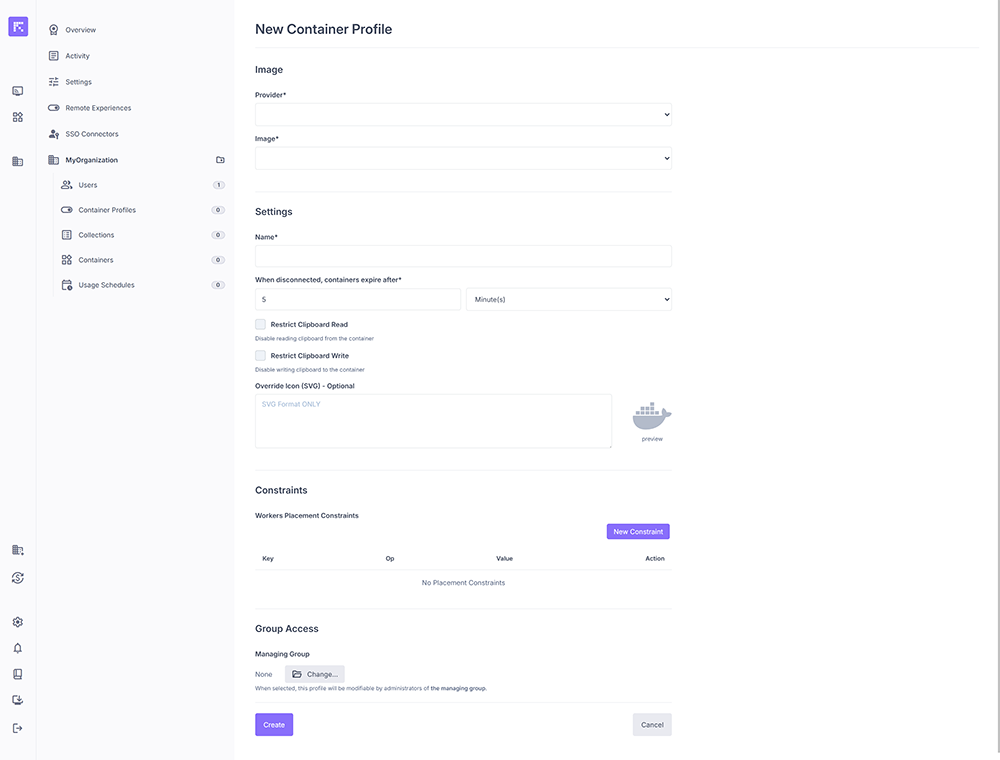Click the logout arrow icon
This screenshot has height=760, width=1000.
point(17,728)
